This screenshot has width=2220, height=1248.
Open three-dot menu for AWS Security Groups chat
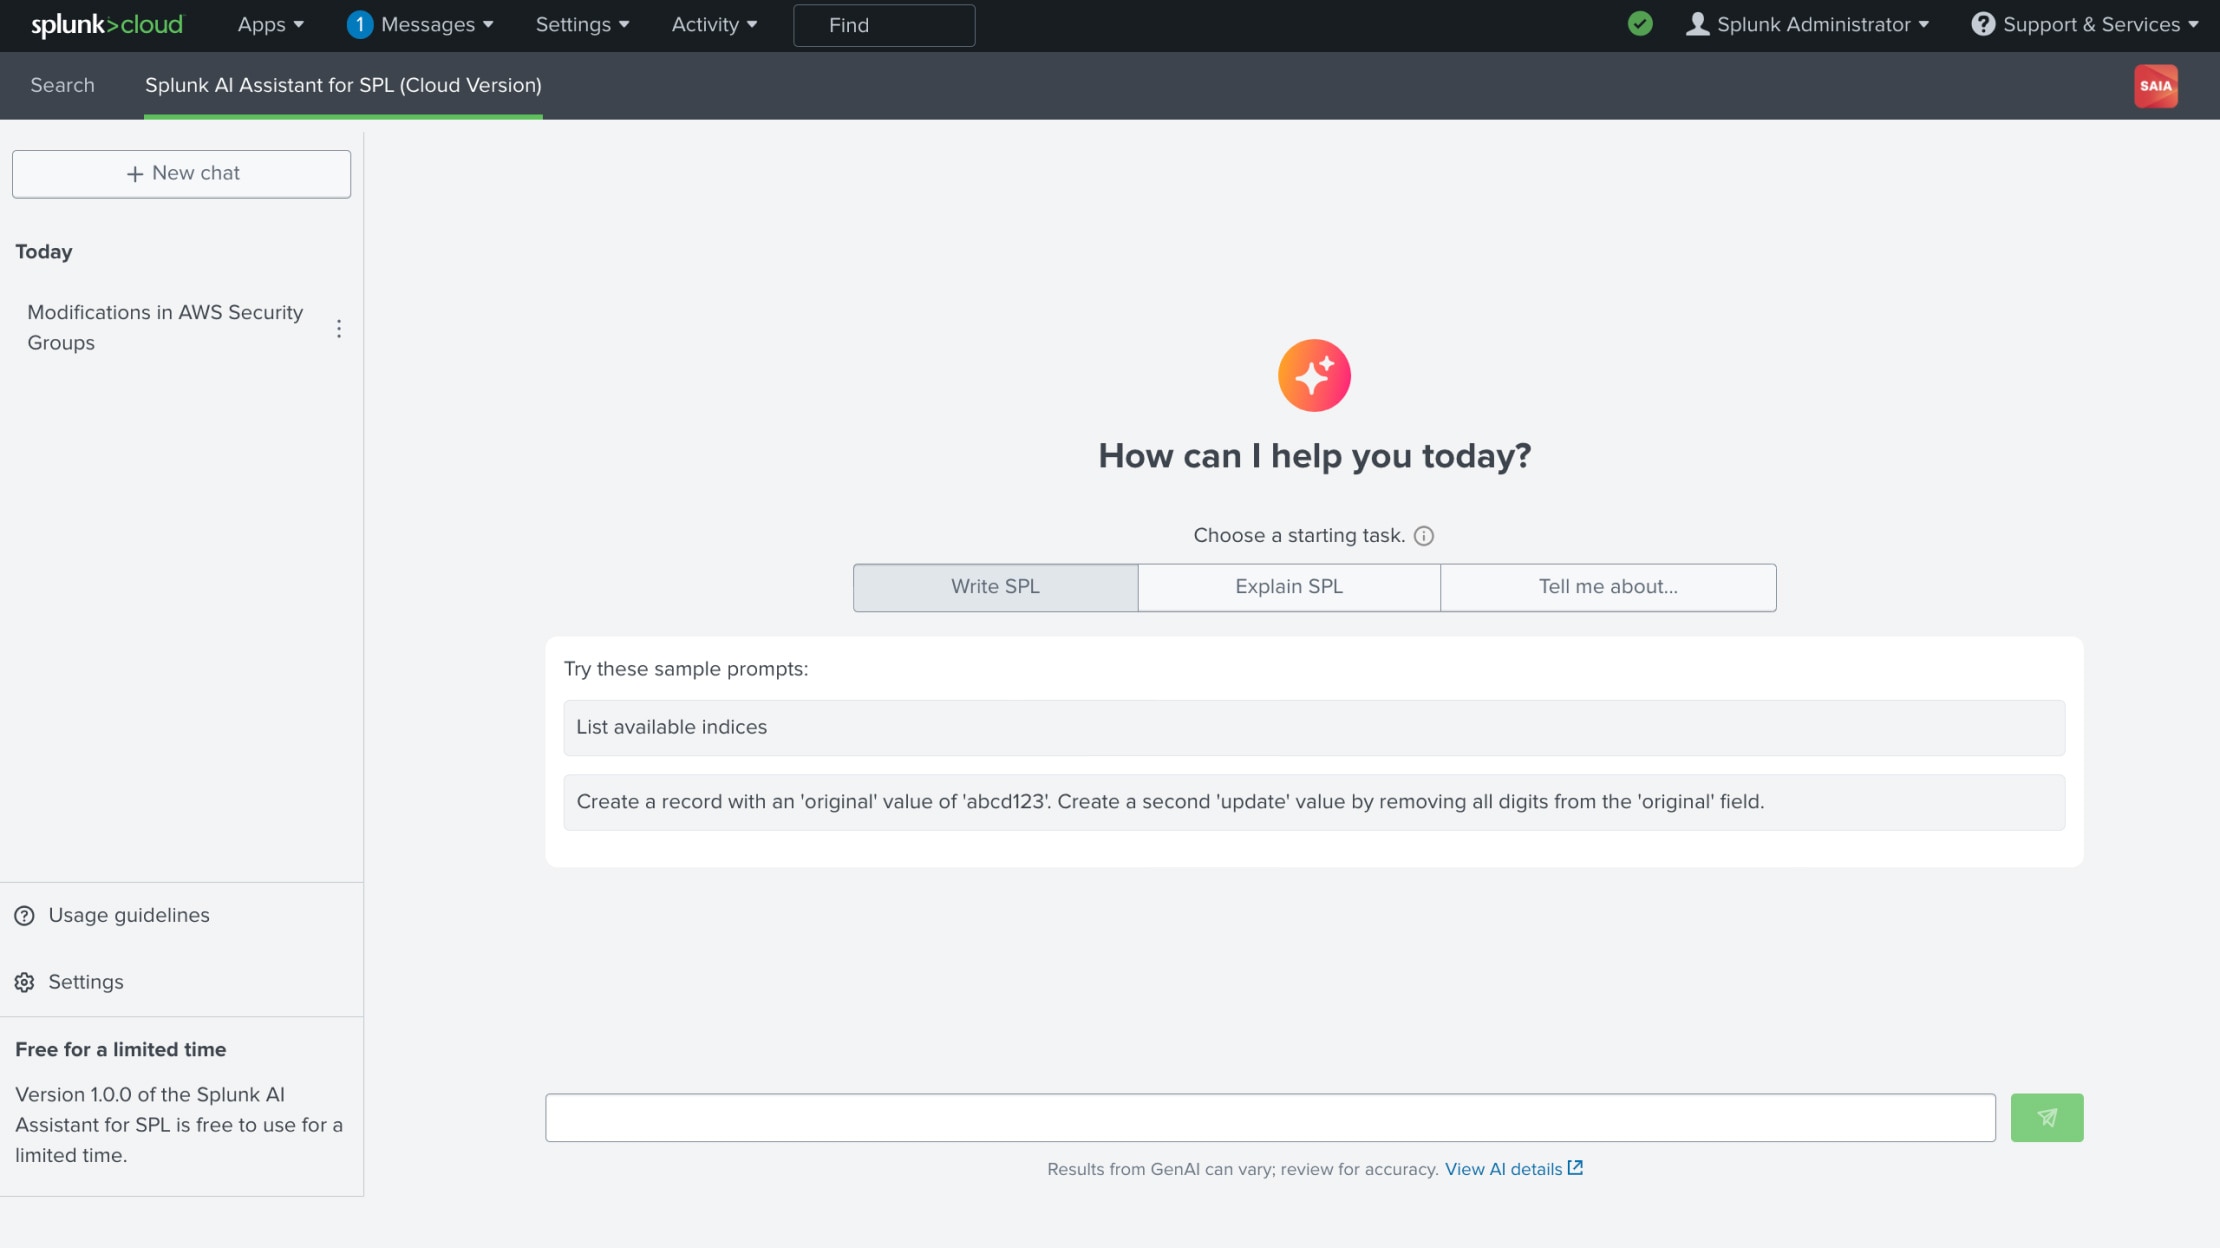coord(339,329)
